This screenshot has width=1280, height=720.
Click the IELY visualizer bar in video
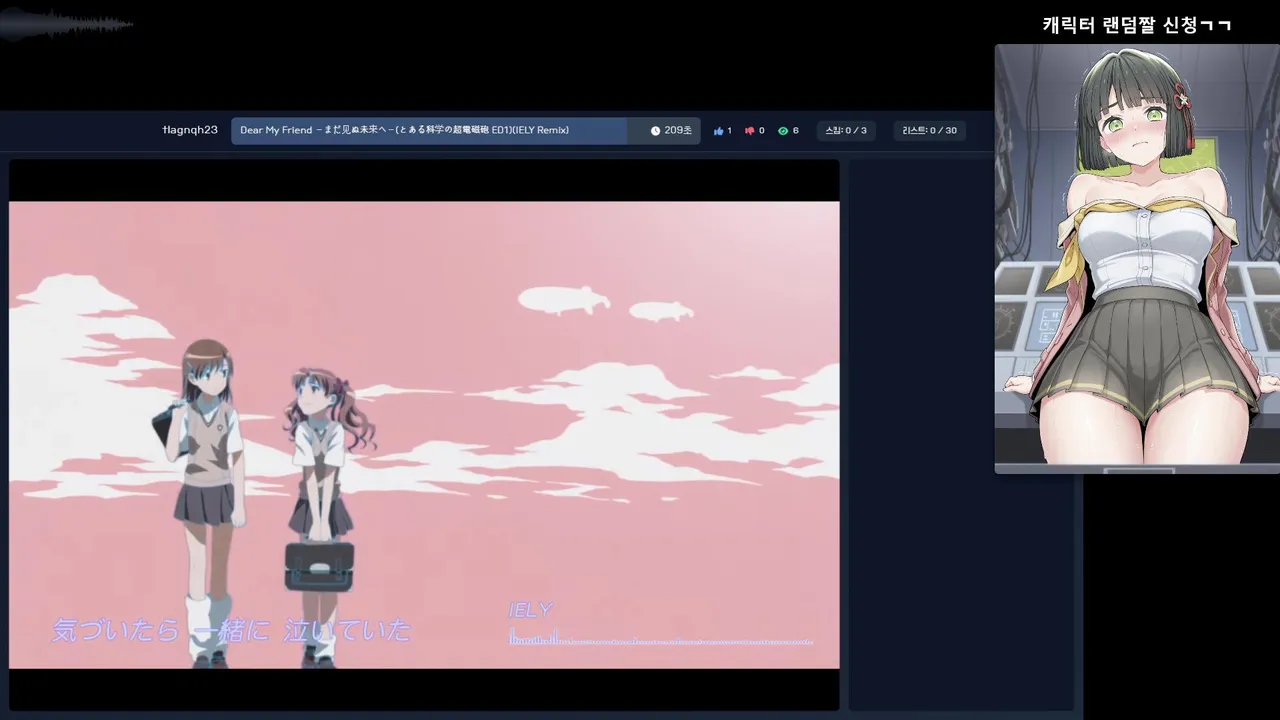point(660,636)
